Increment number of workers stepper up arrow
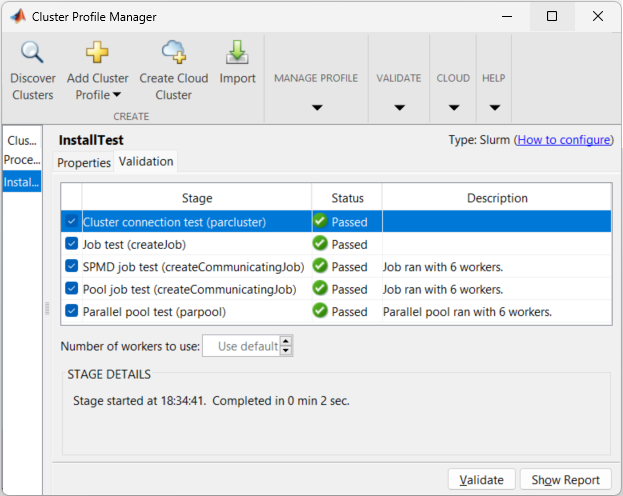The width and height of the screenshot is (623, 496). pyautogui.click(x=286, y=342)
